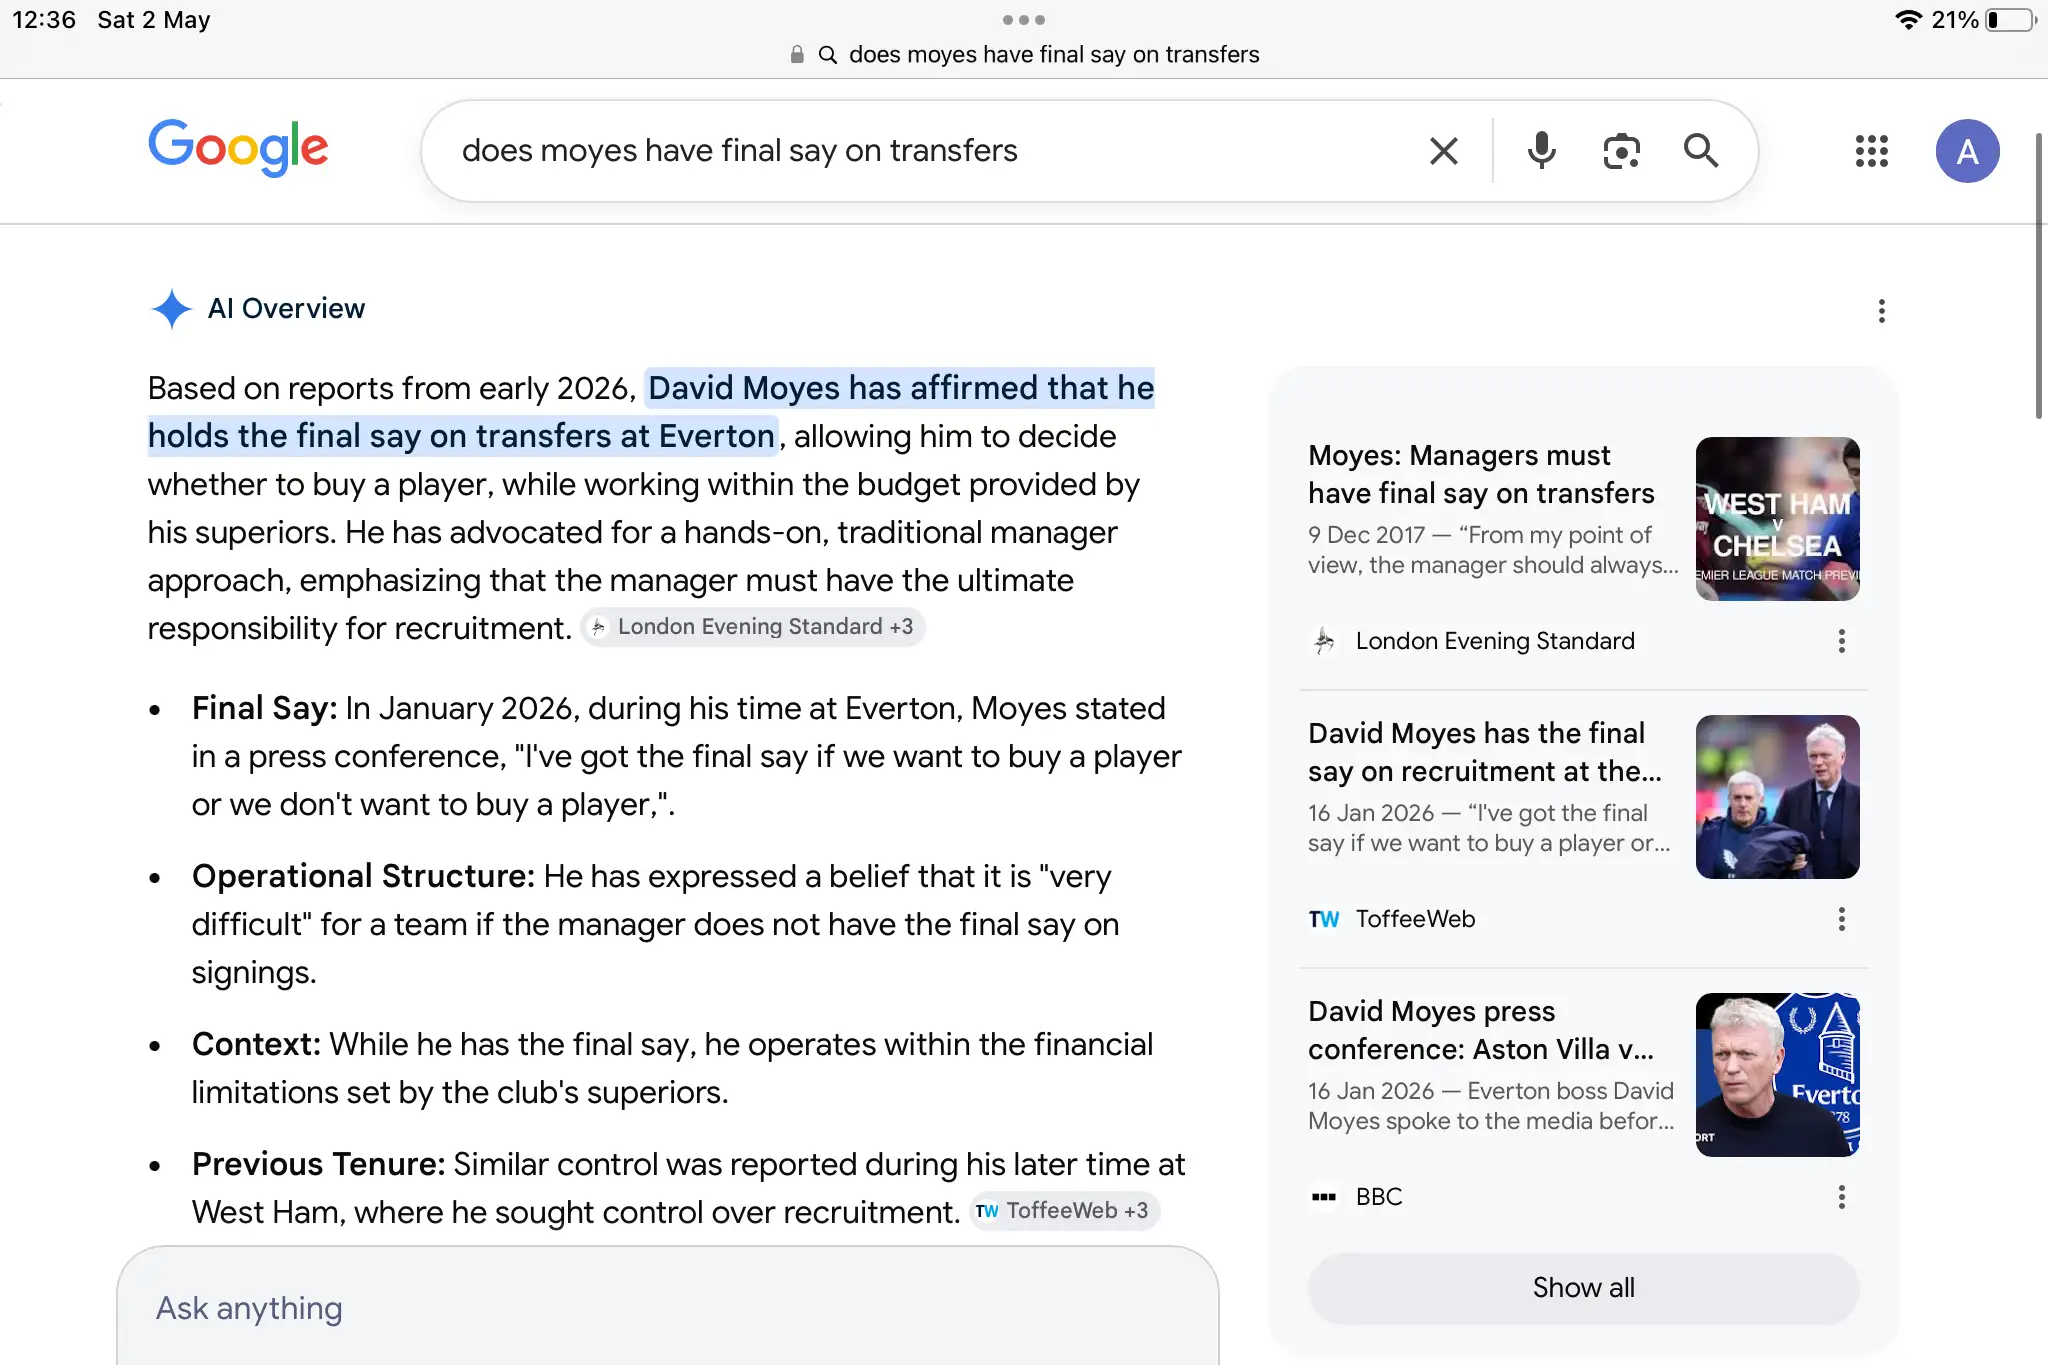View the West Ham v Chelsea thumbnail

click(x=1777, y=518)
